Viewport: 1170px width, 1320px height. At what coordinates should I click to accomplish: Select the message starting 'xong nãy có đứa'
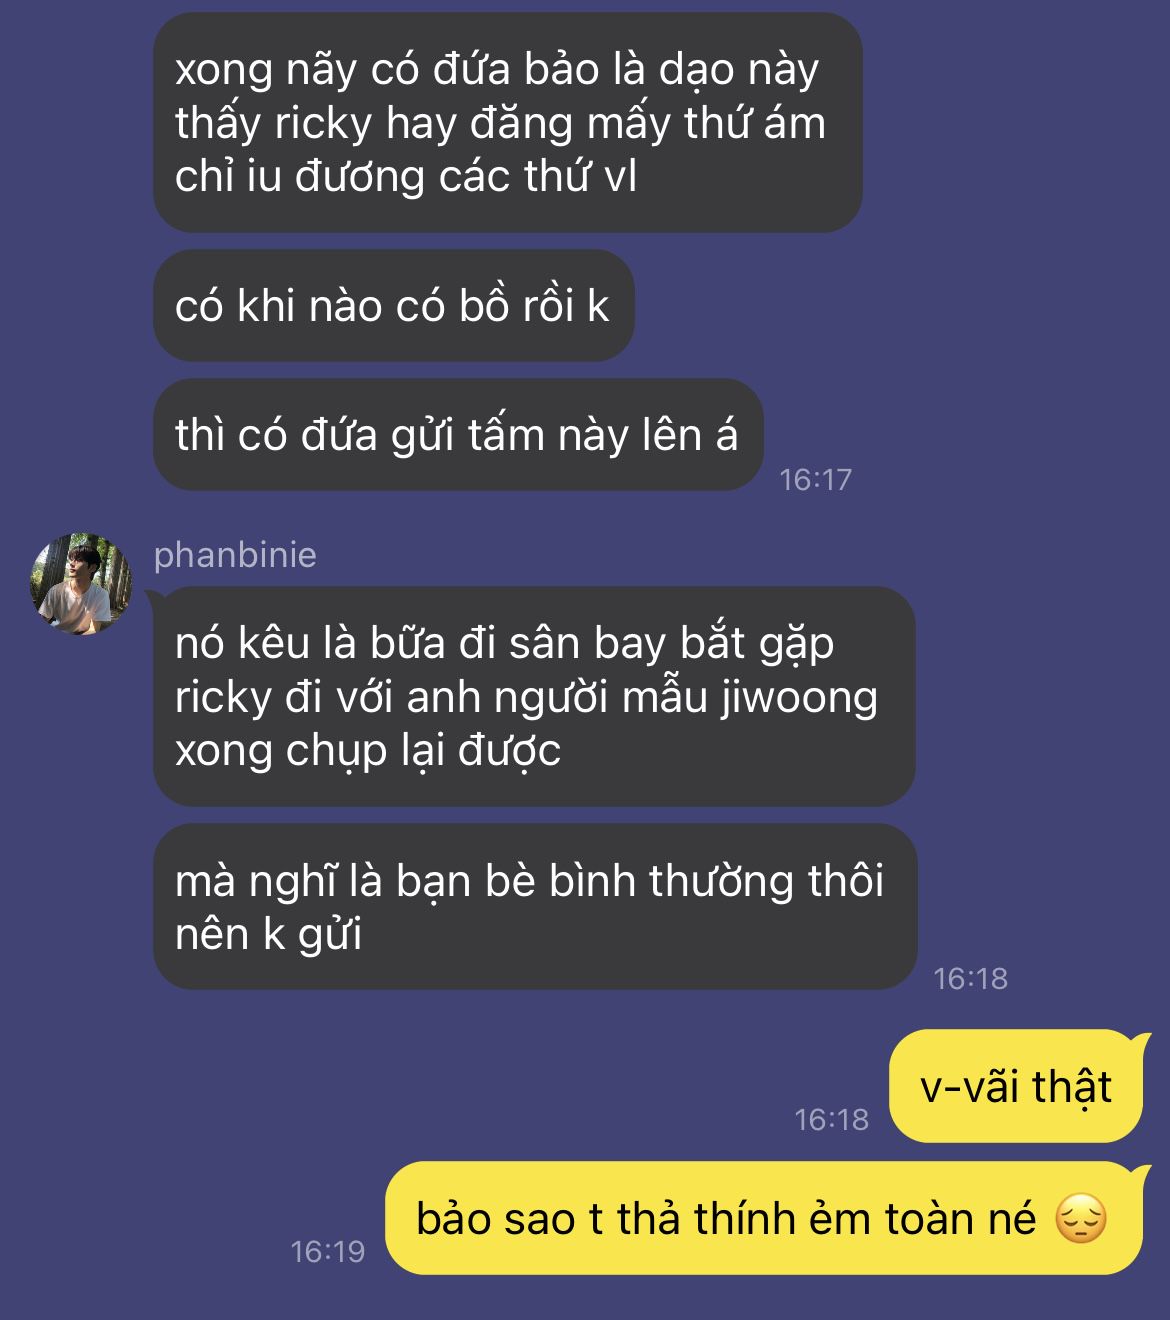point(507,123)
